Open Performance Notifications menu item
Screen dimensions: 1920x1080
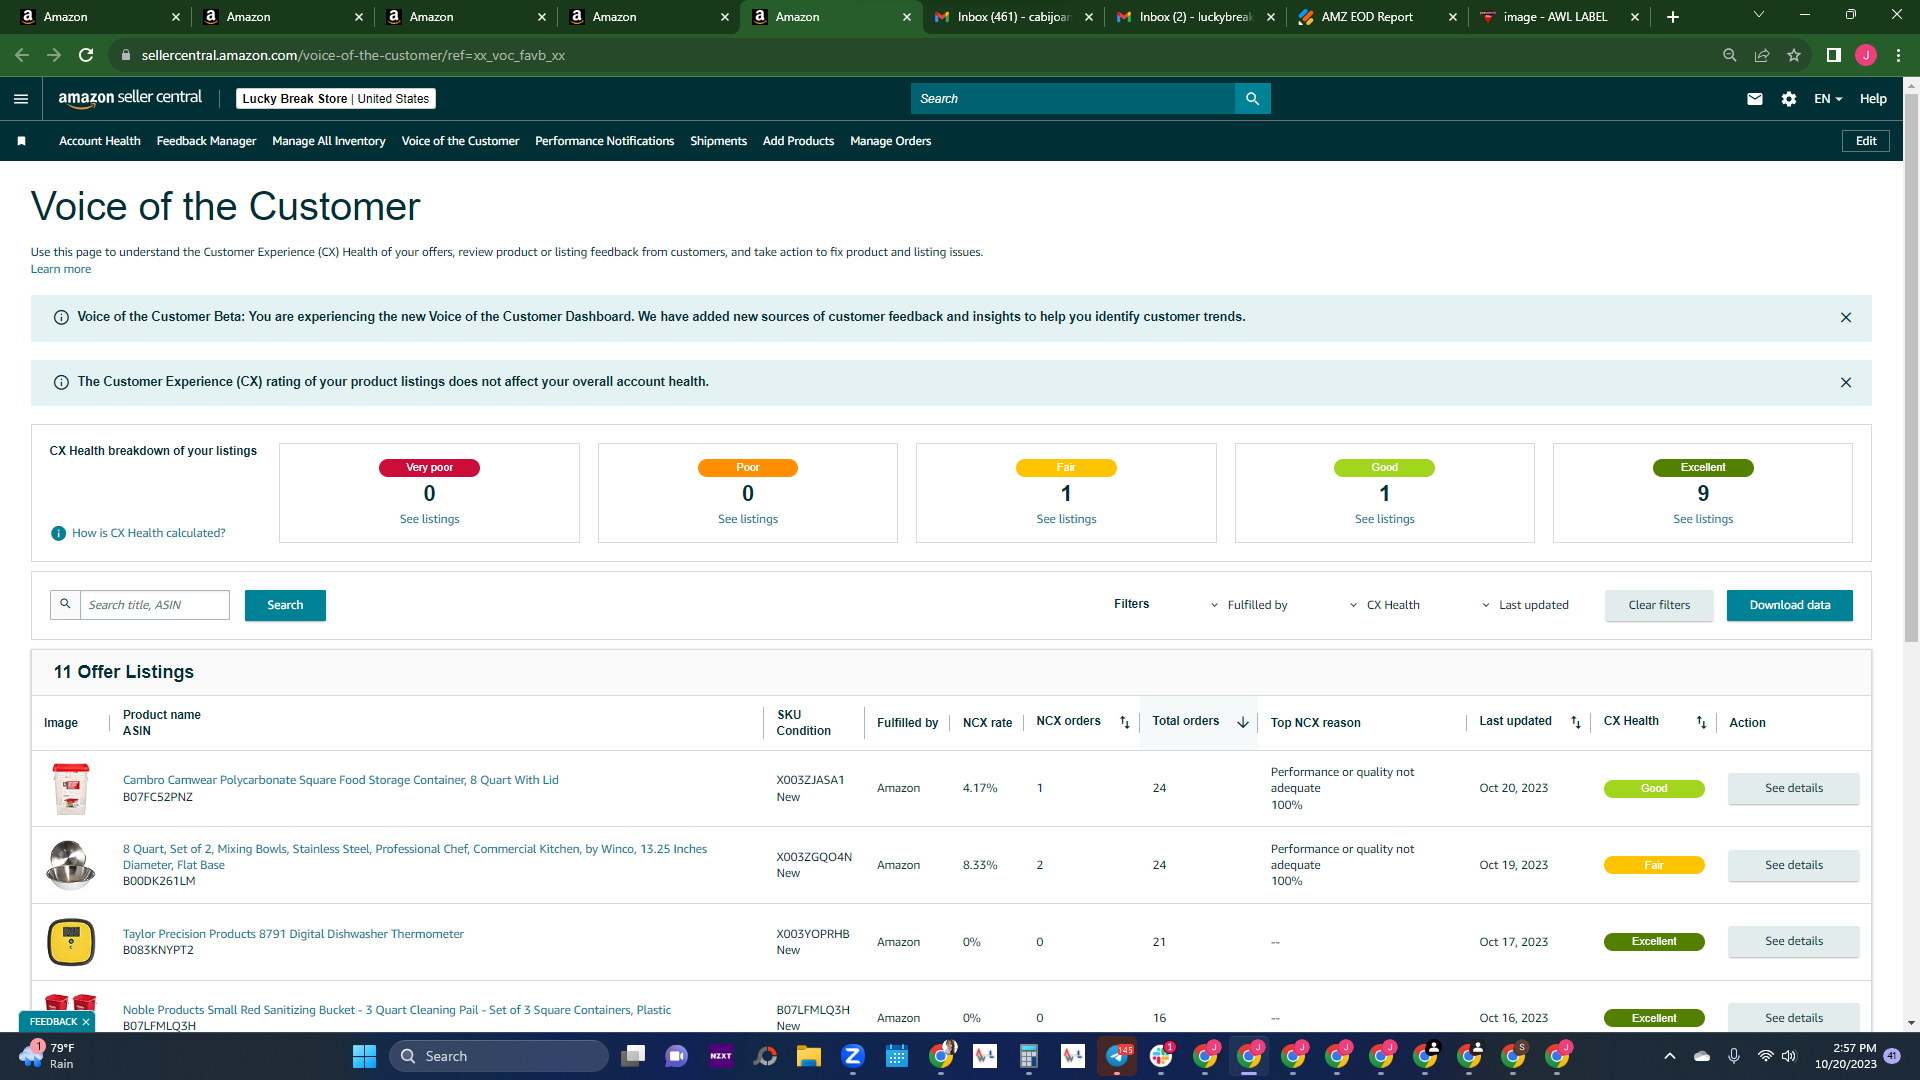pyautogui.click(x=604, y=141)
